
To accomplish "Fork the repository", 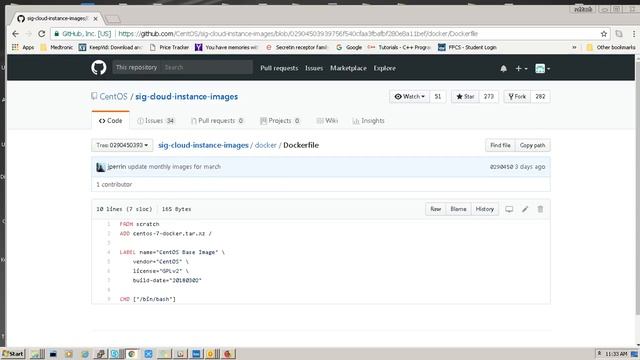I will click(517, 97).
